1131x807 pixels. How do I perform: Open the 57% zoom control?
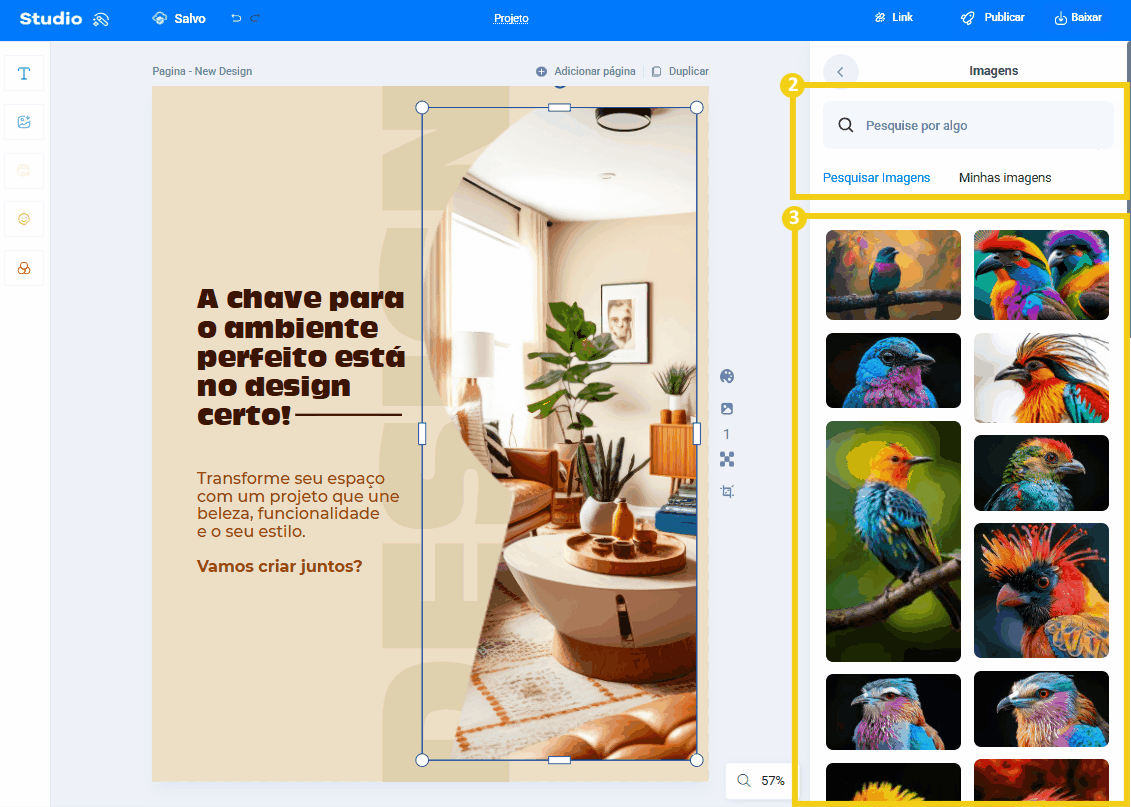click(762, 780)
